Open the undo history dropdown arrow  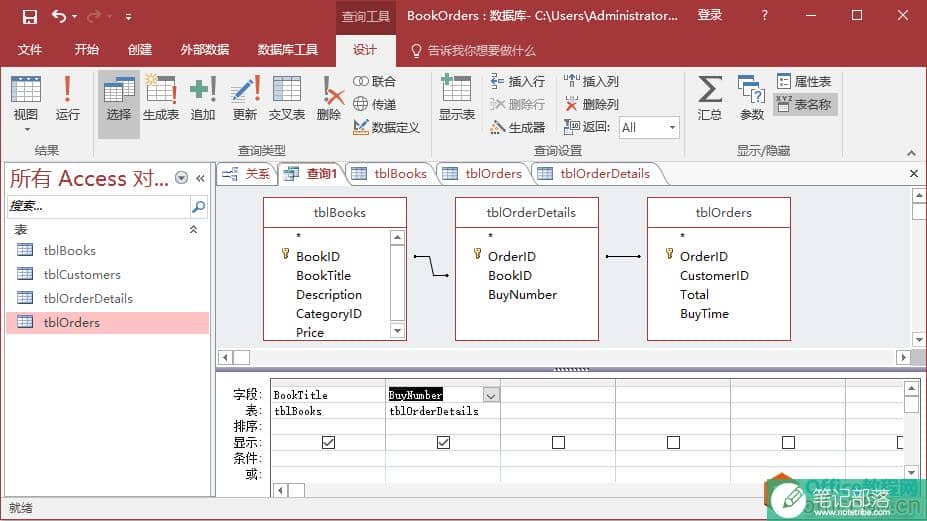click(x=74, y=17)
